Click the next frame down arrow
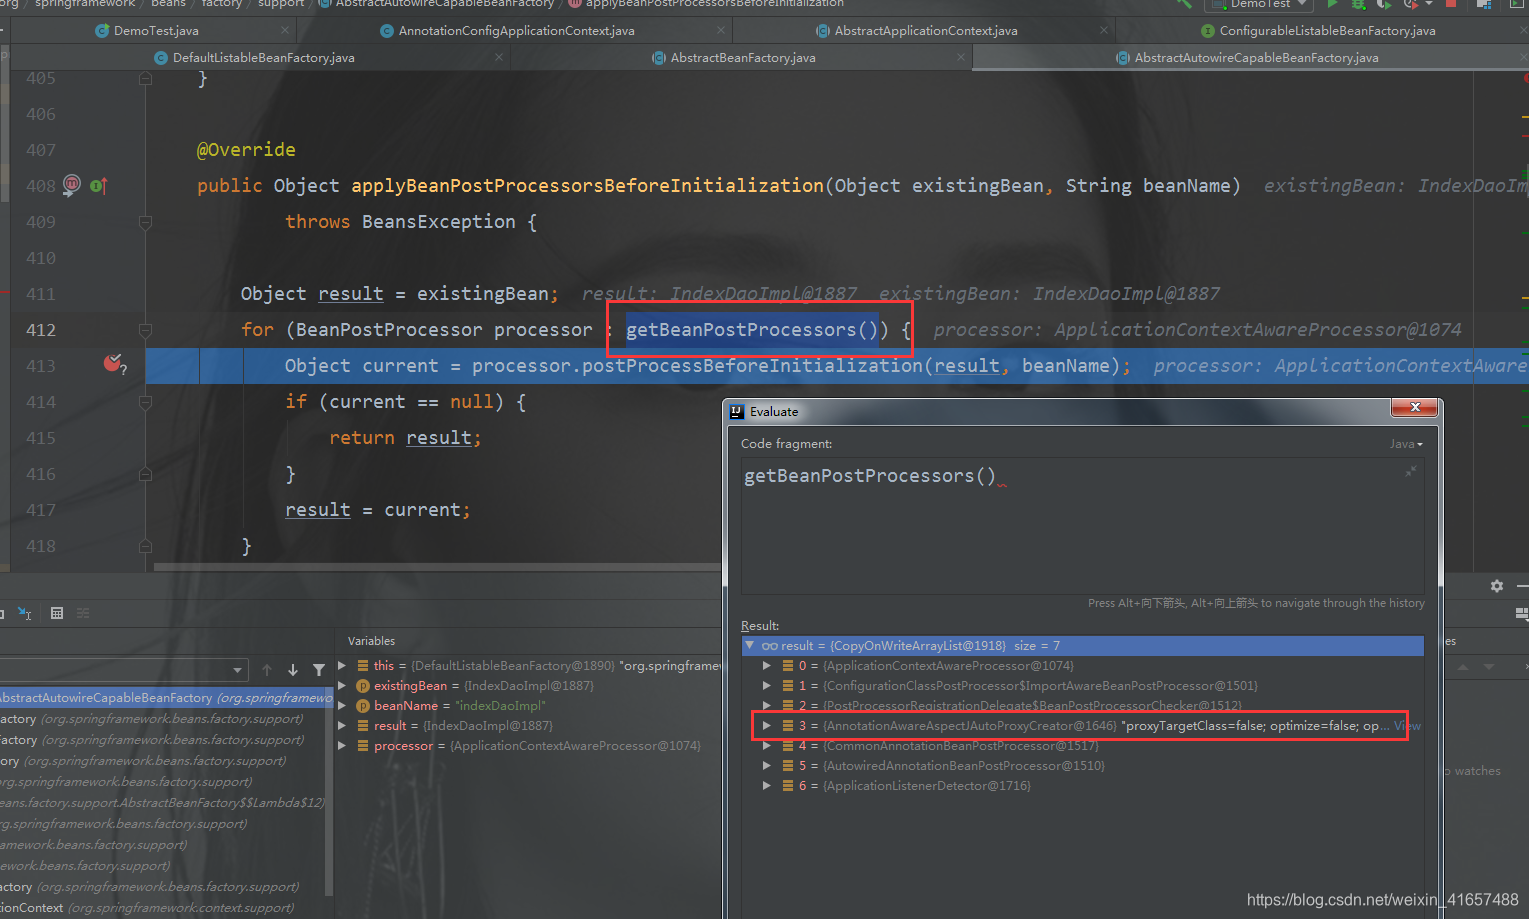This screenshot has height=919, width=1529. [x=293, y=670]
